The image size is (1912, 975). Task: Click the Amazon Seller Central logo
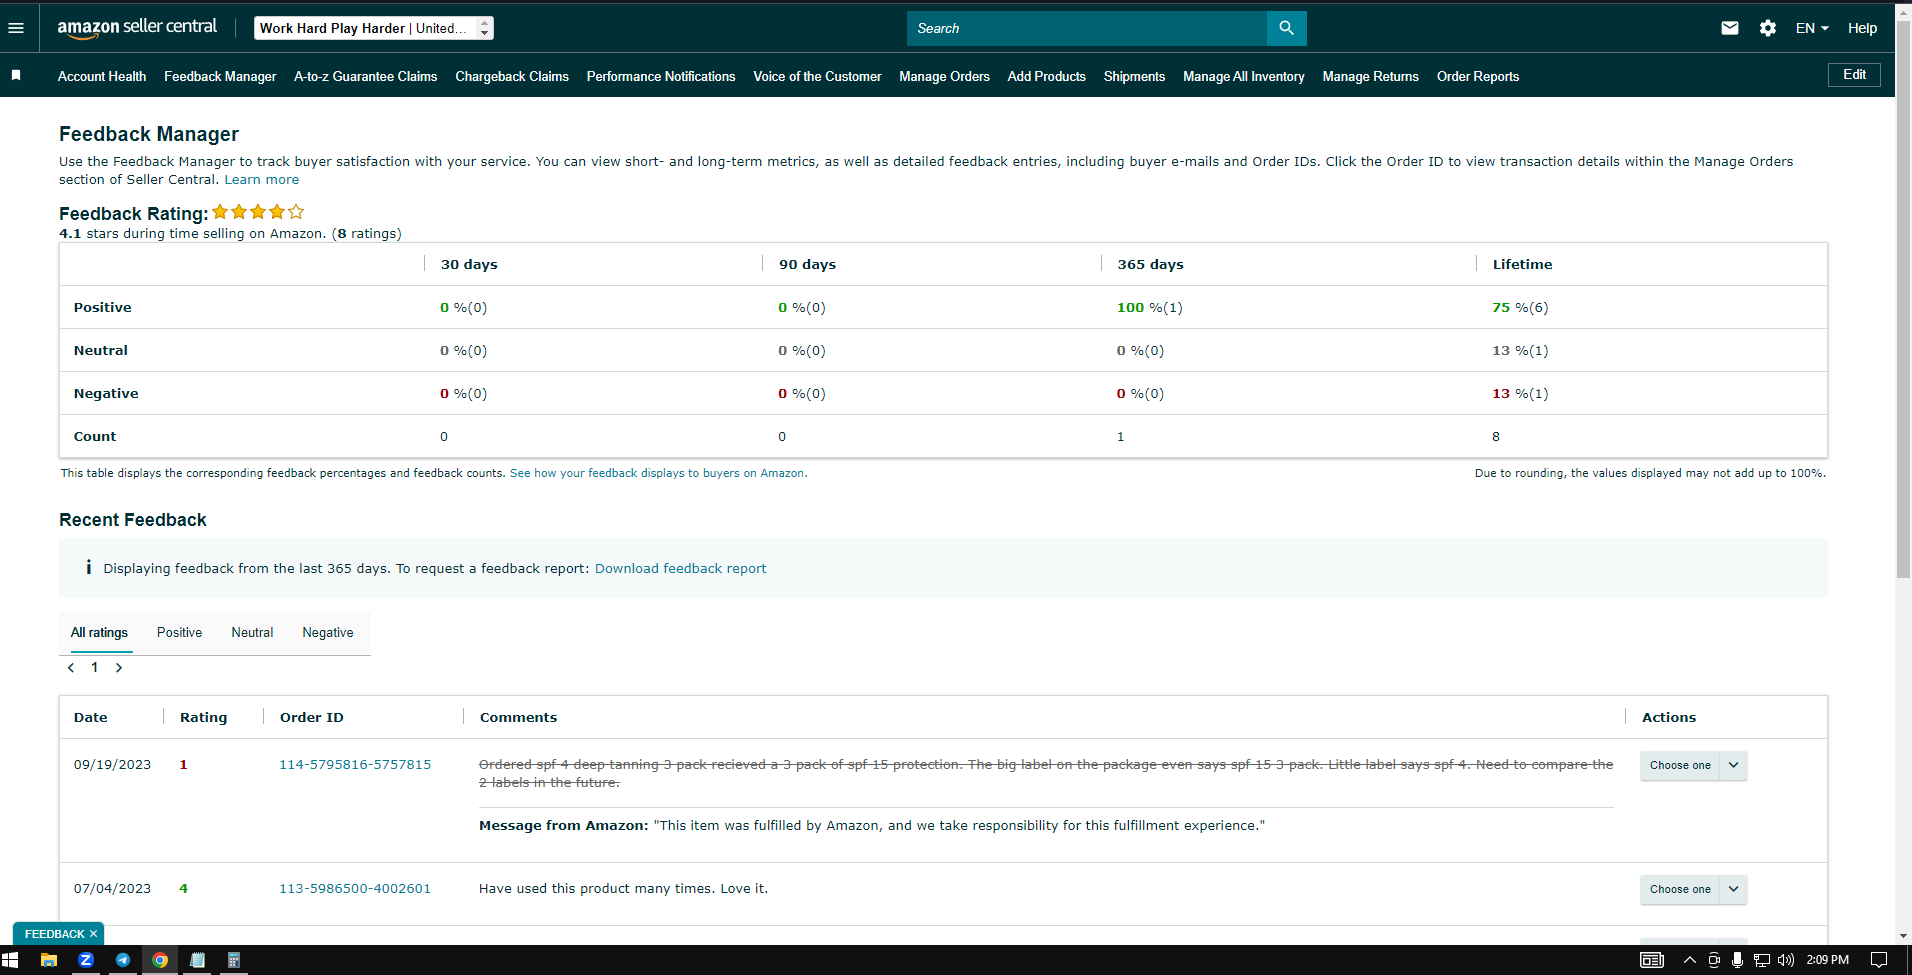click(x=137, y=28)
